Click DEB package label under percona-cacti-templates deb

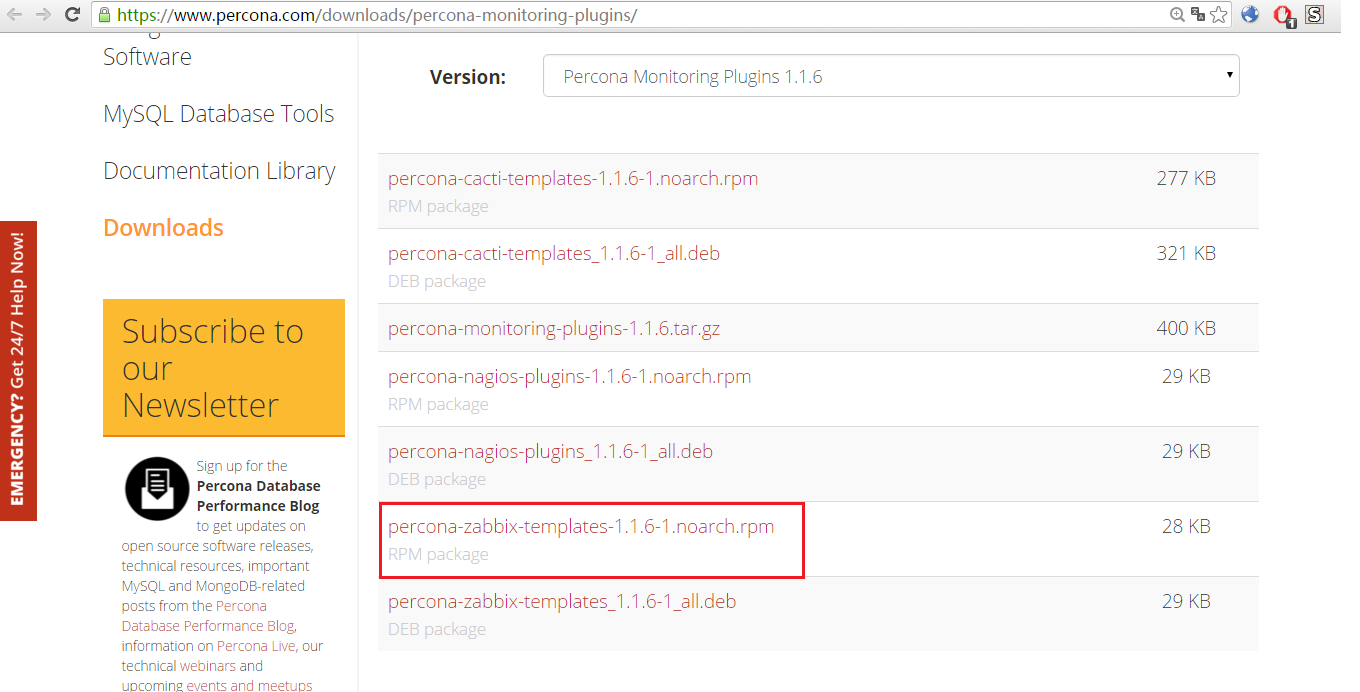pos(437,282)
